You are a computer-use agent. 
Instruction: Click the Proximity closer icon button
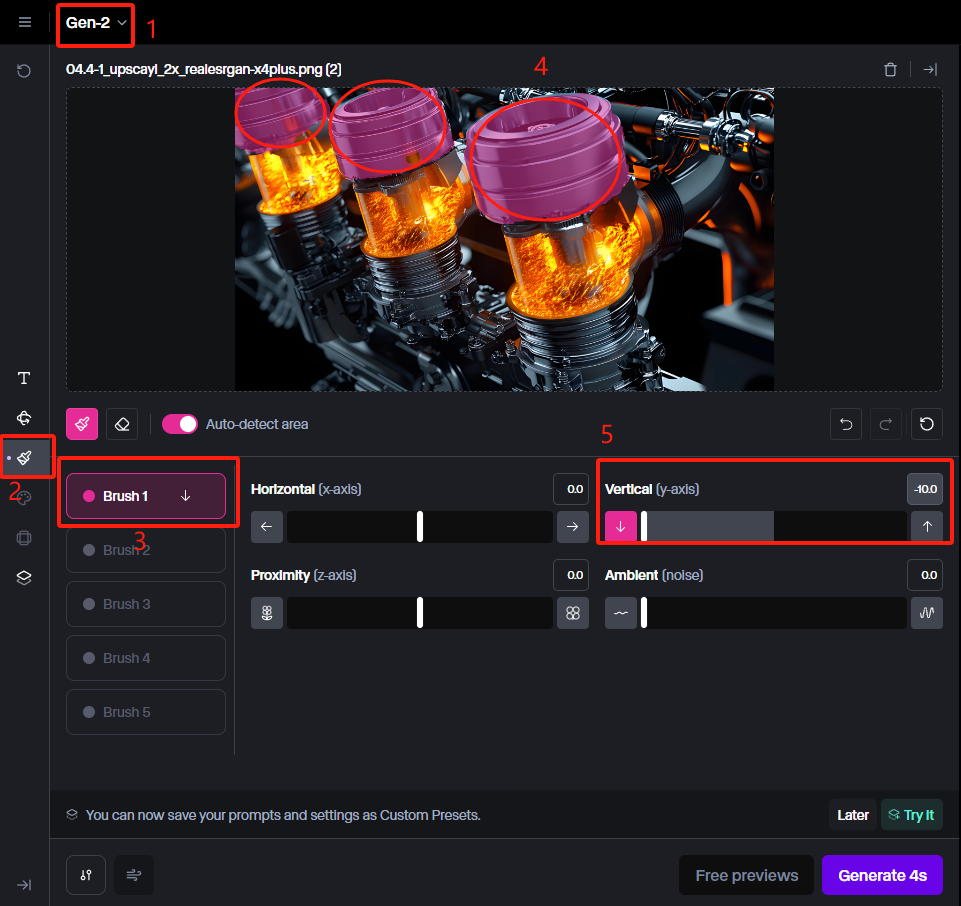[572, 613]
